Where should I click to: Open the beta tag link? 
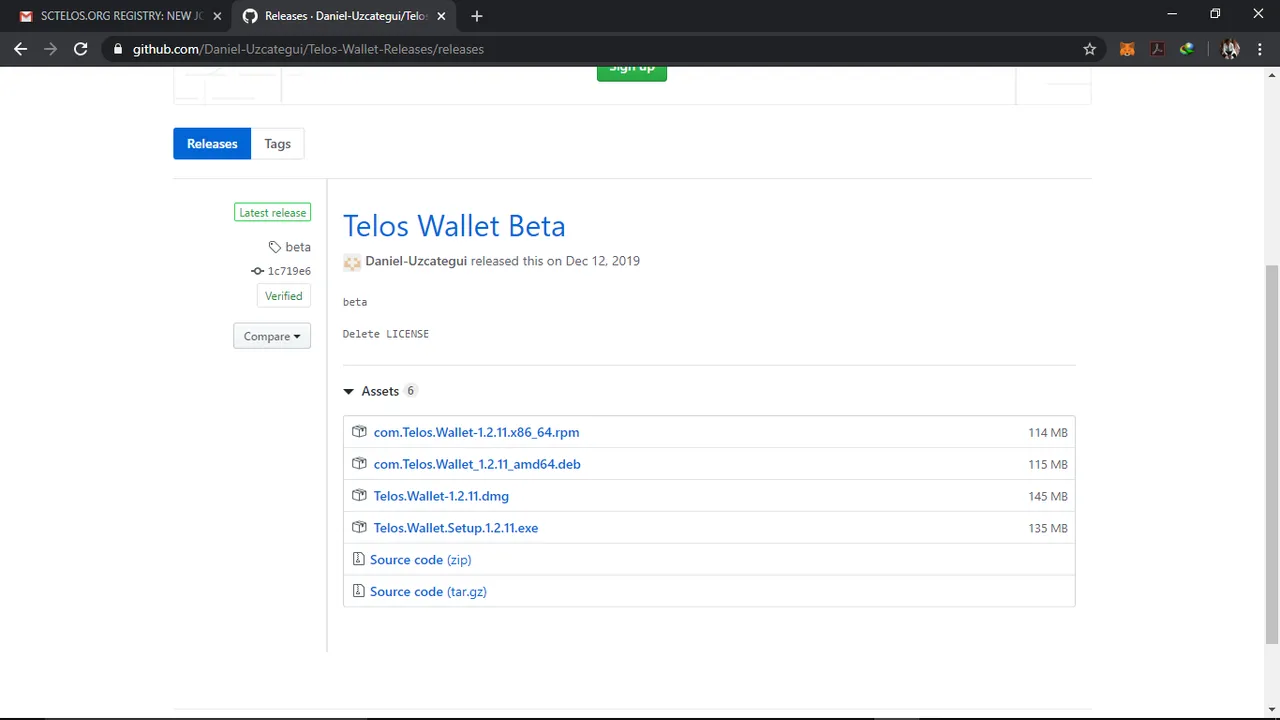coord(290,247)
